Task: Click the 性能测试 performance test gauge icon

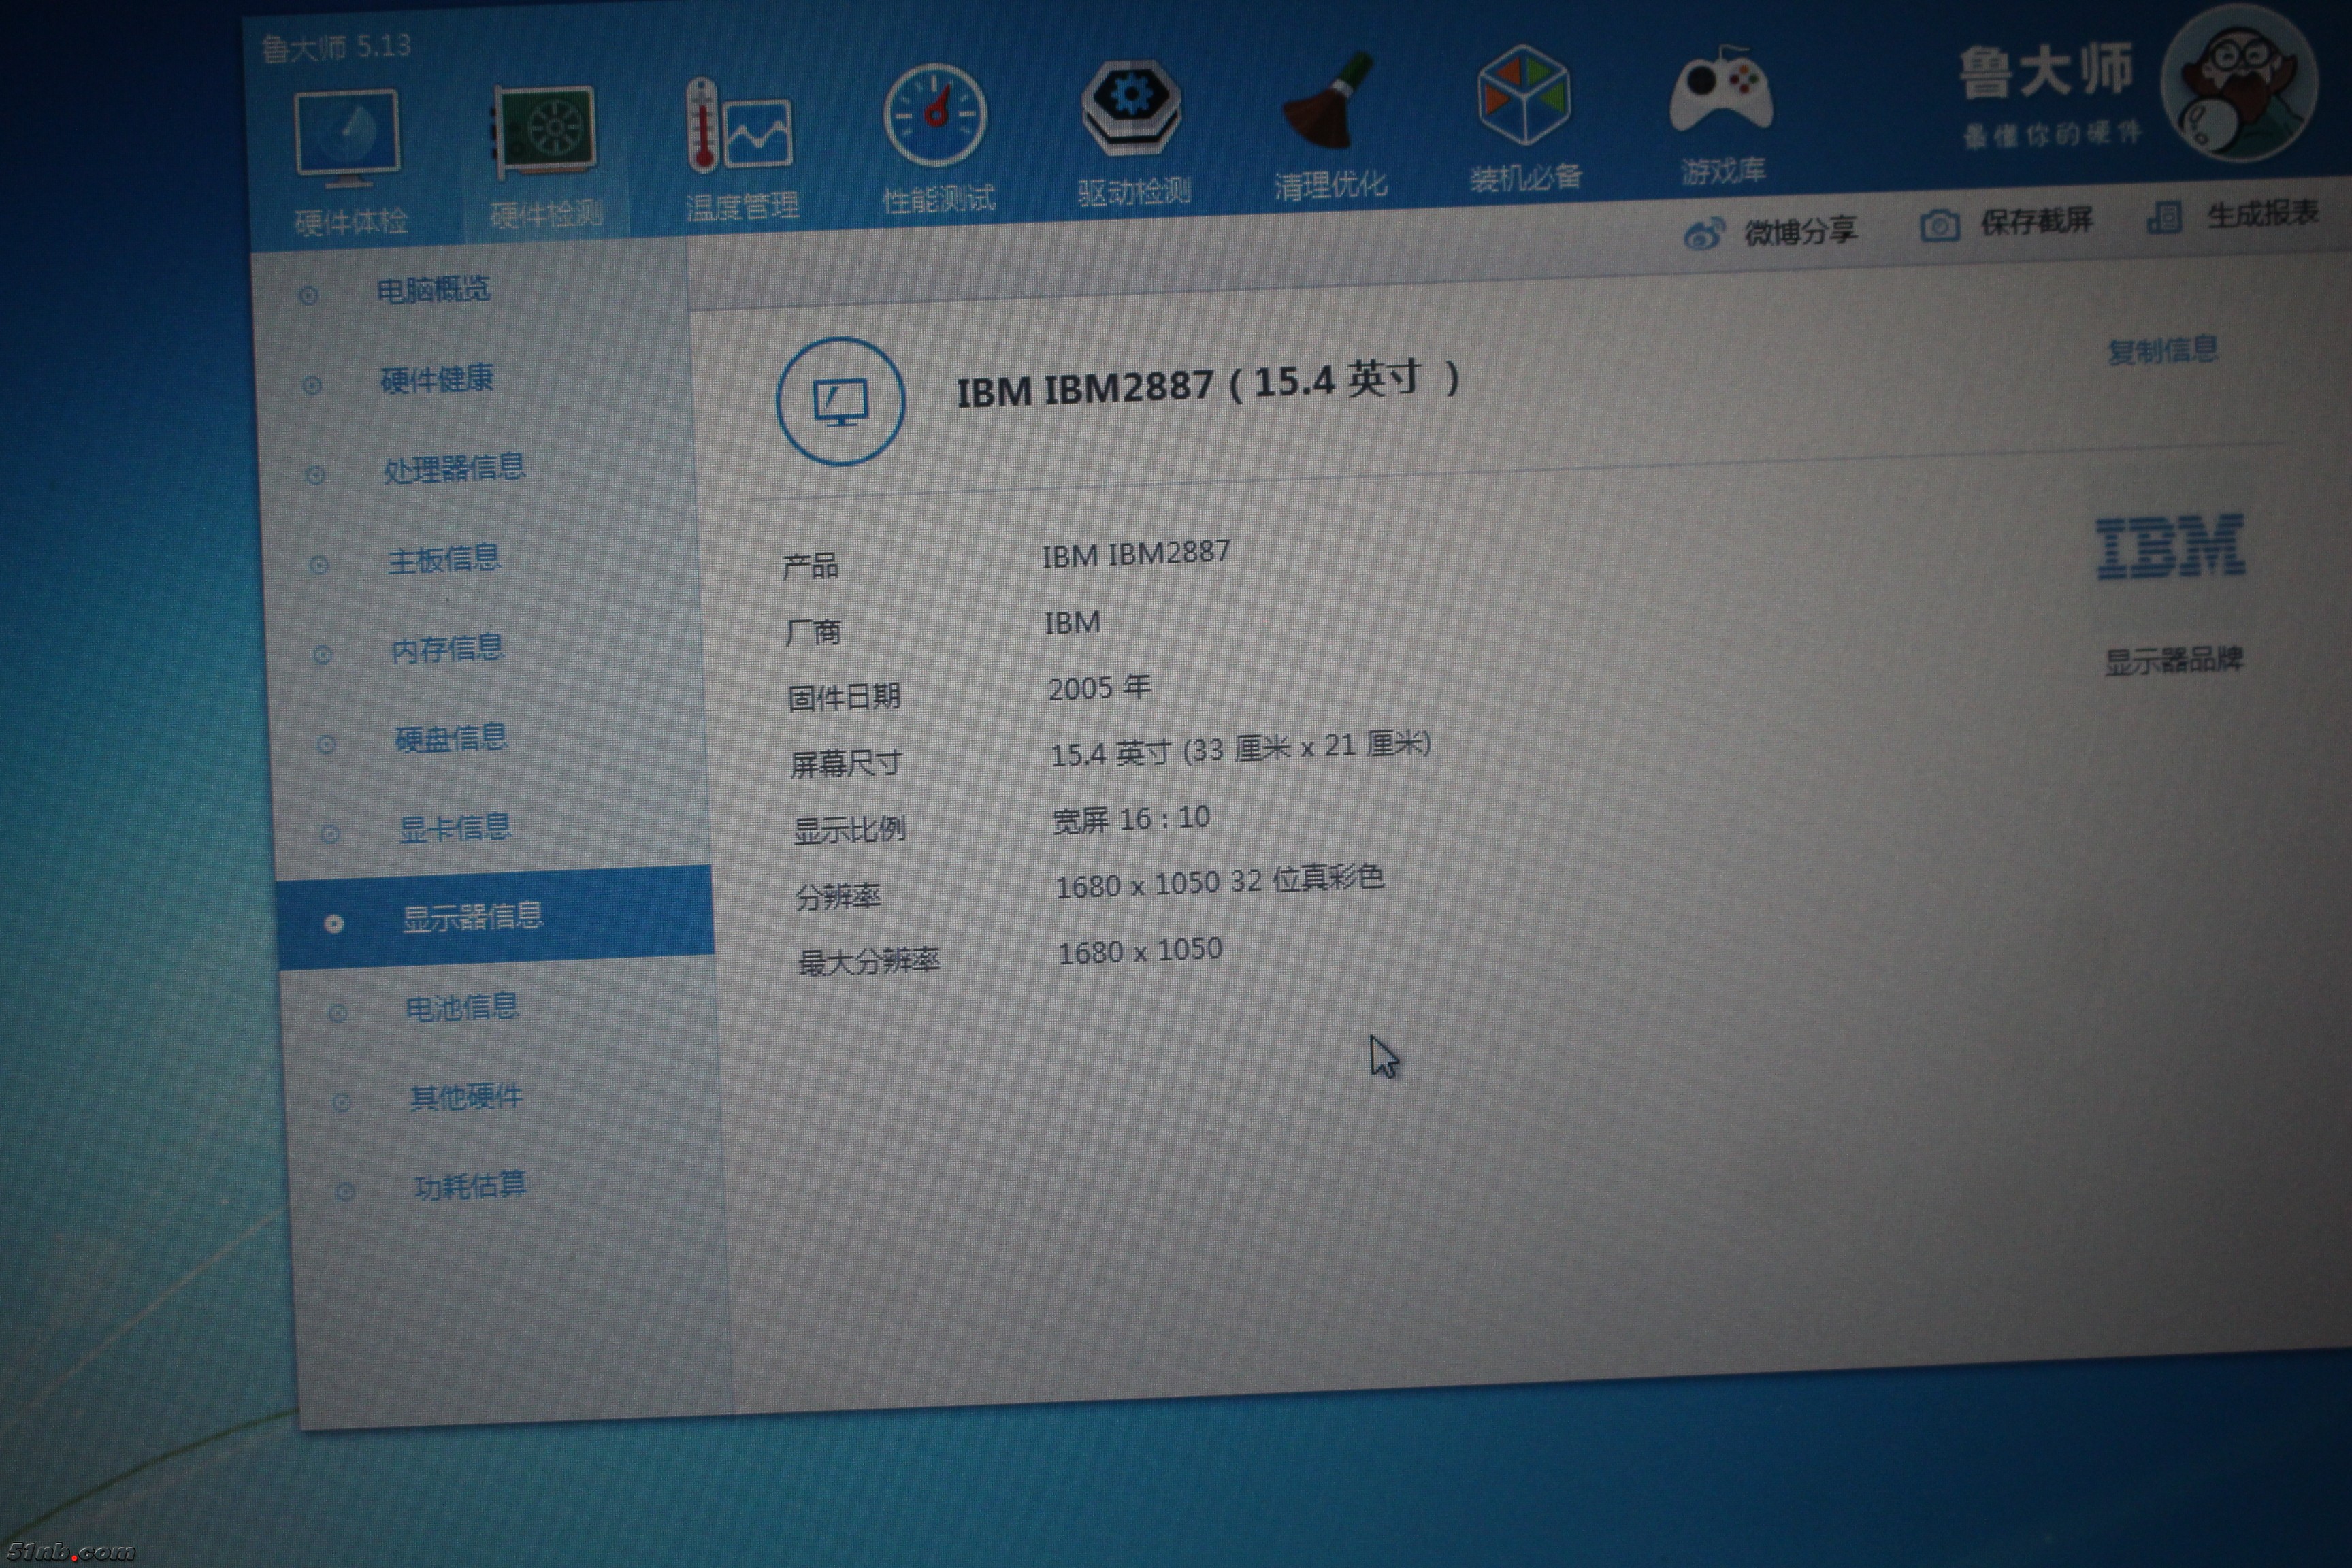Action: (936, 116)
